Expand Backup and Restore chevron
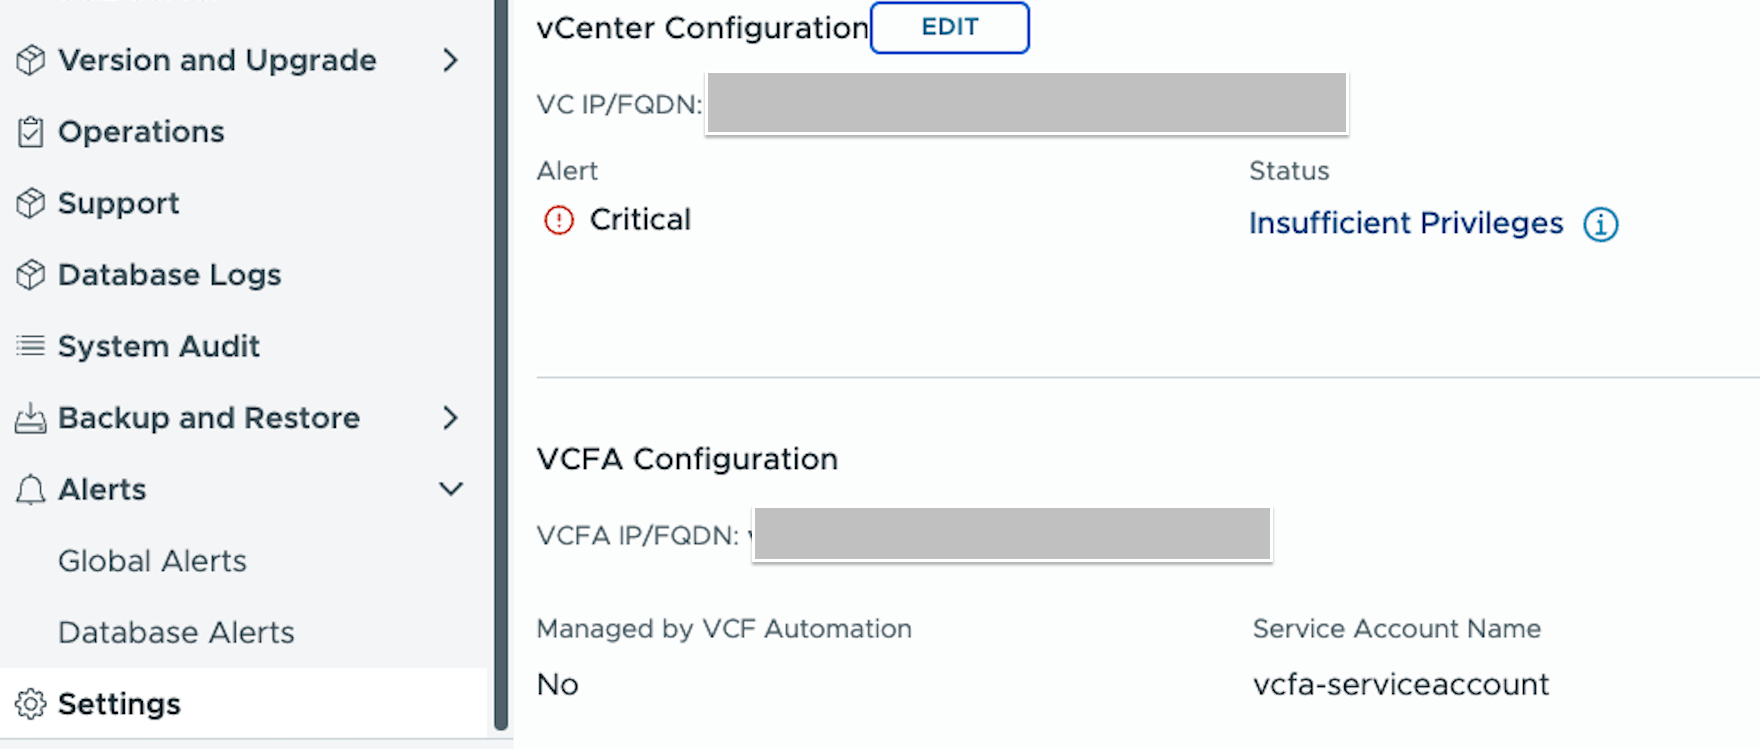This screenshot has width=1760, height=749. coord(450,418)
